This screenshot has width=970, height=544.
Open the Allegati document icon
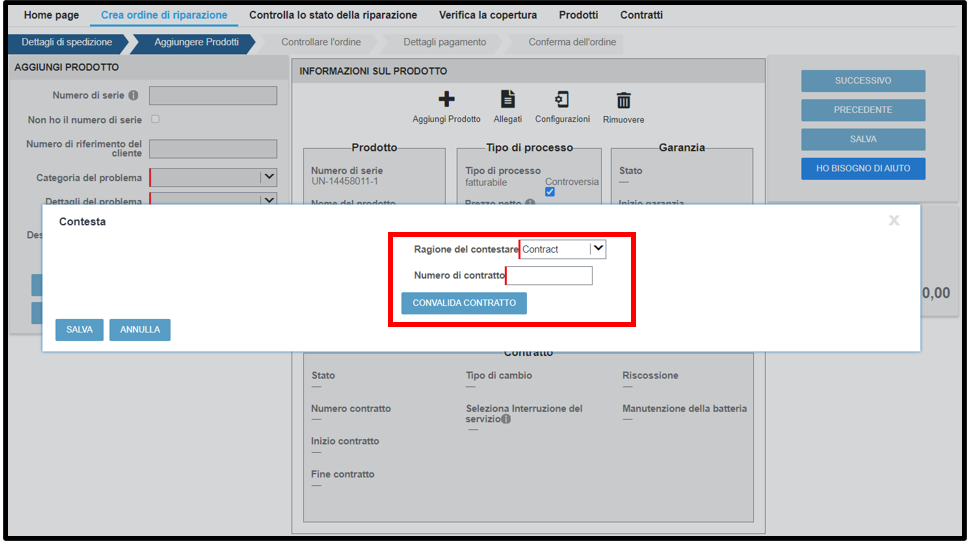pyautogui.click(x=507, y=99)
